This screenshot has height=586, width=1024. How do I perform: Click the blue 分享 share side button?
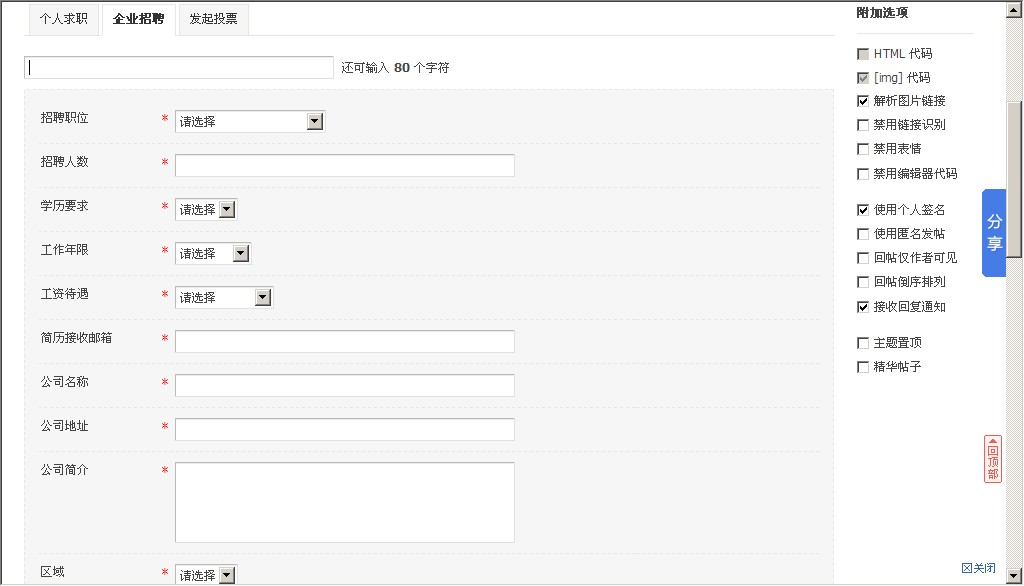994,233
